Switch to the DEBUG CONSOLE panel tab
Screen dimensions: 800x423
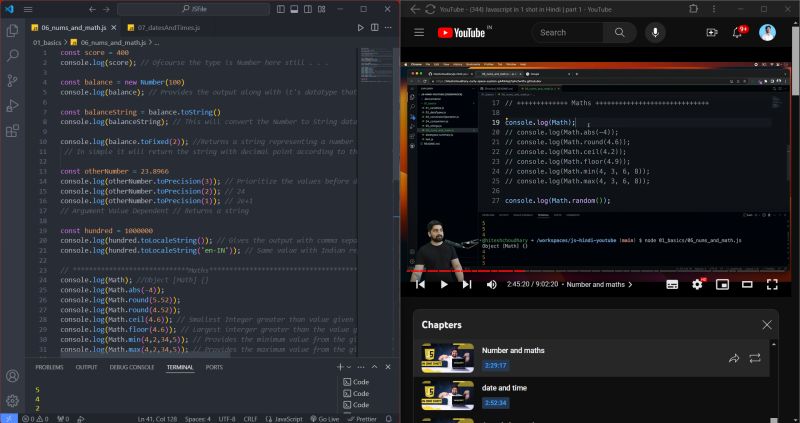pyautogui.click(x=132, y=368)
